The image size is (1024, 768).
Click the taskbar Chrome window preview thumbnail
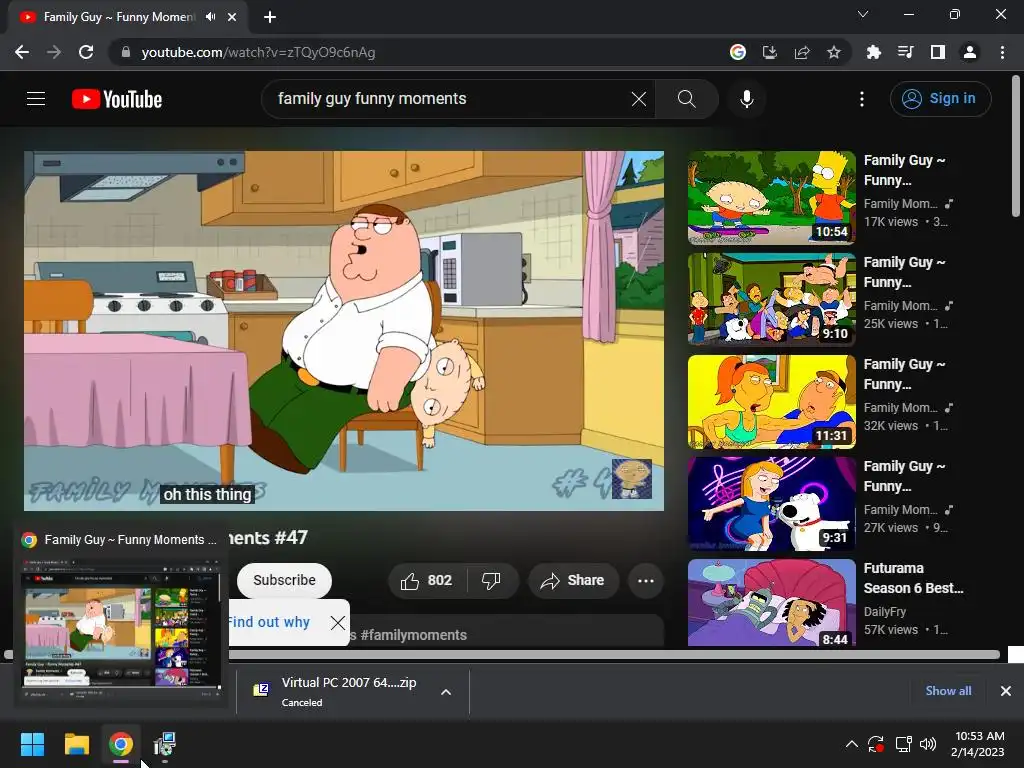[x=121, y=628]
